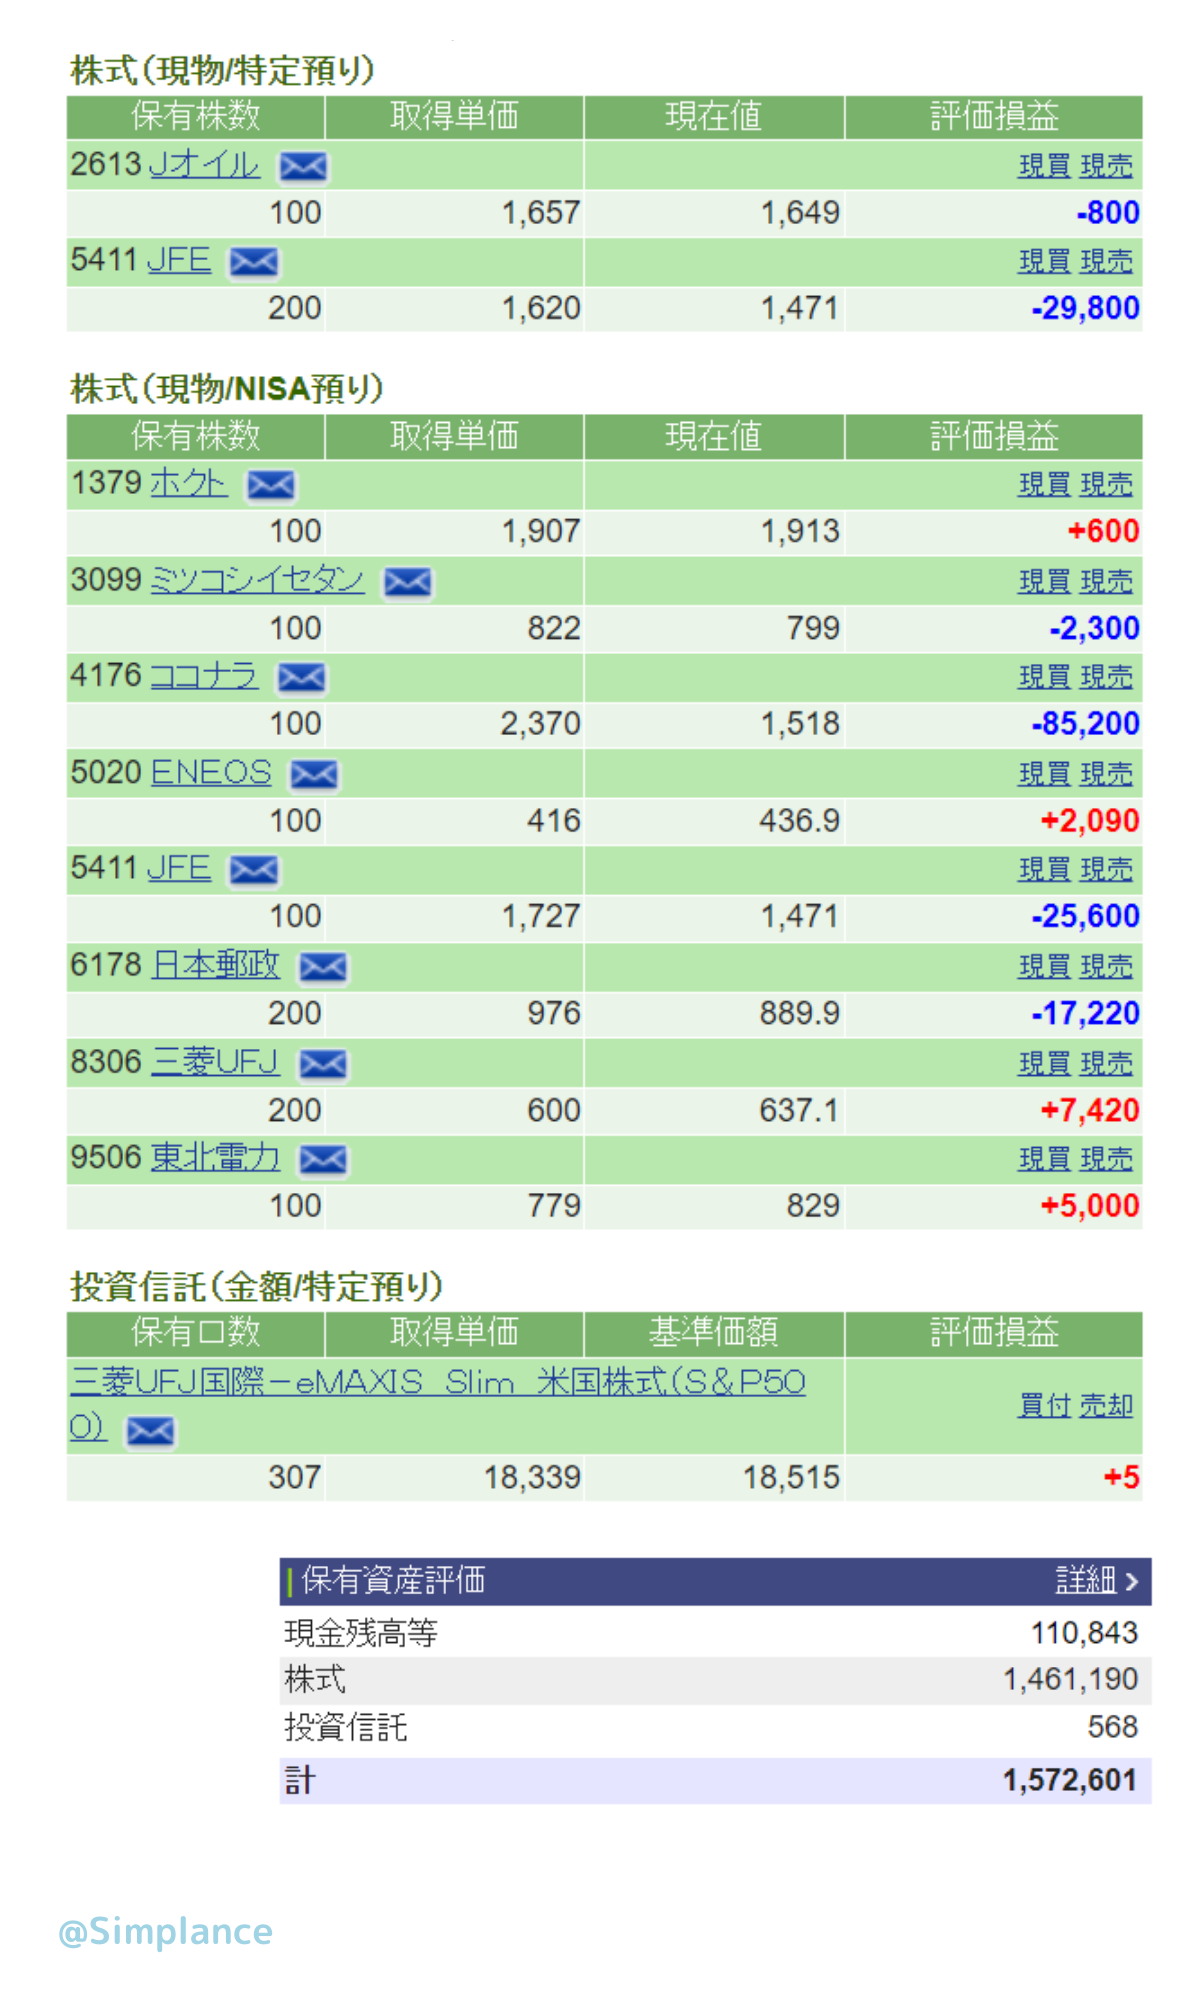Open the Jオイル stock link
This screenshot has width=1200, height=2000.
click(204, 164)
